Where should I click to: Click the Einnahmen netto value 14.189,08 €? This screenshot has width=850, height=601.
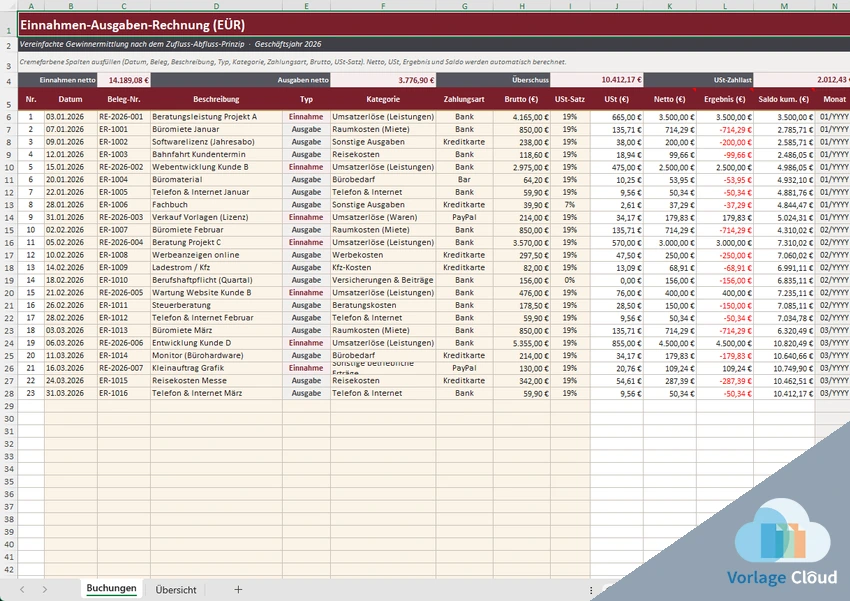[124, 80]
